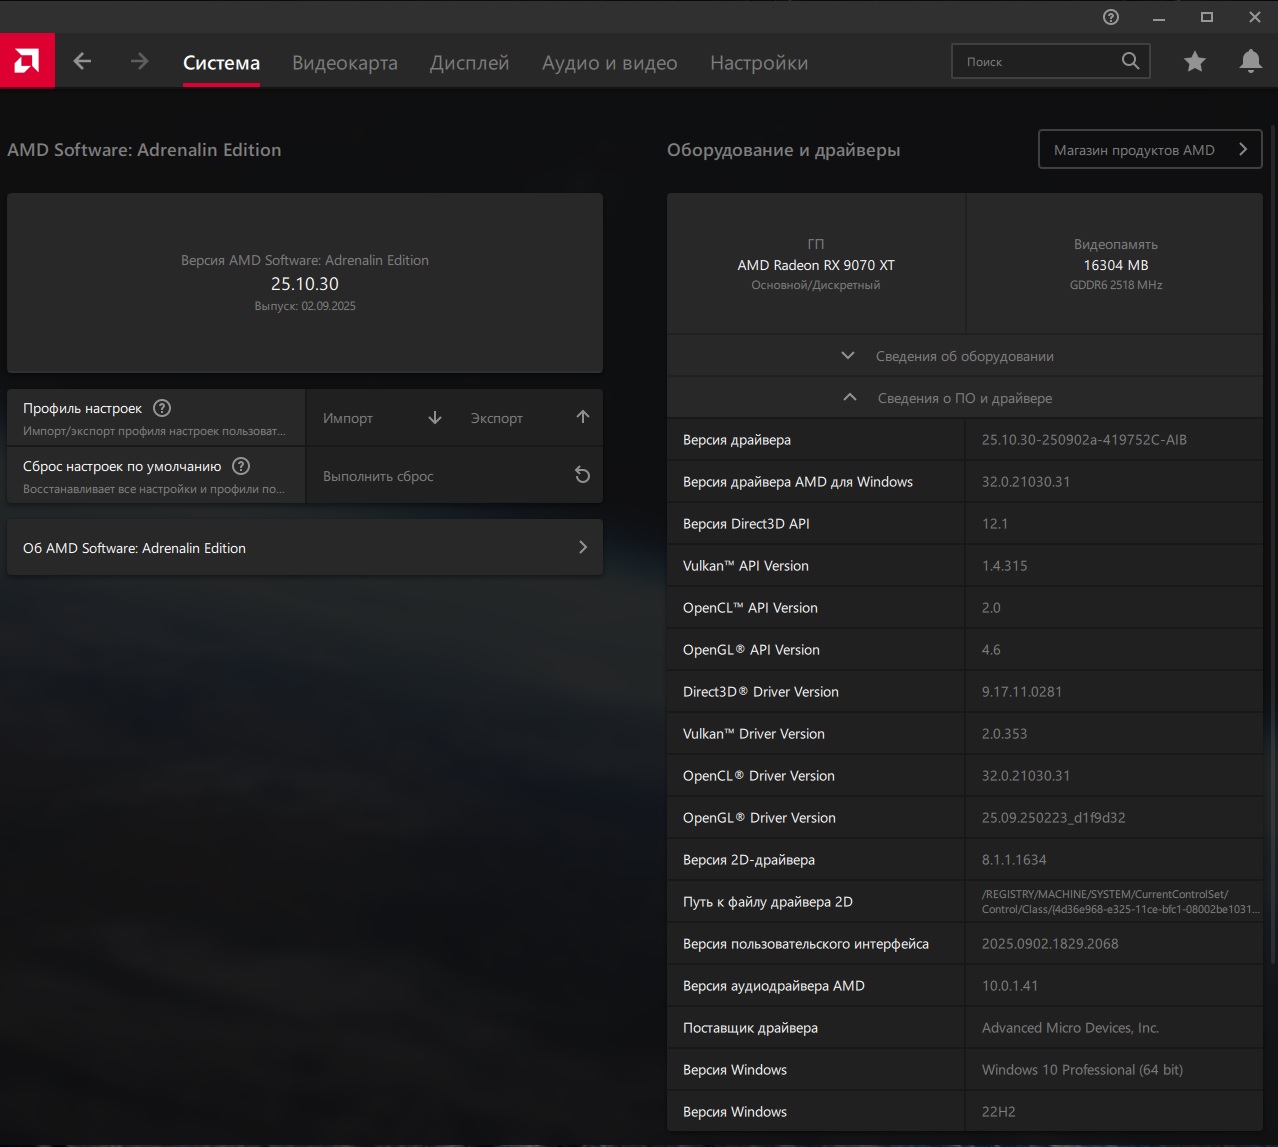Click the Импорт down-arrow icon
1278x1147 pixels.
[x=435, y=418]
